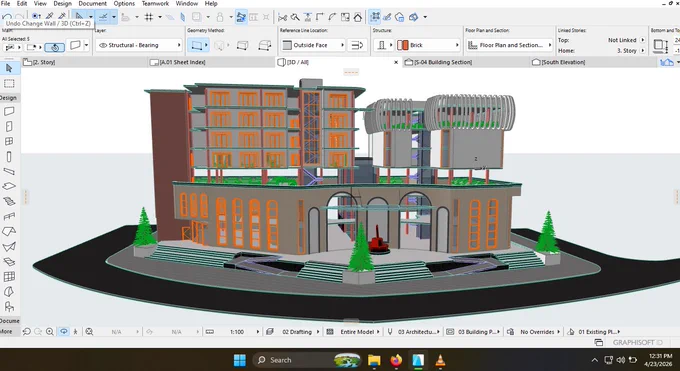The width and height of the screenshot is (680, 371).
Task: Select the Marquee tool
Action: point(9,83)
